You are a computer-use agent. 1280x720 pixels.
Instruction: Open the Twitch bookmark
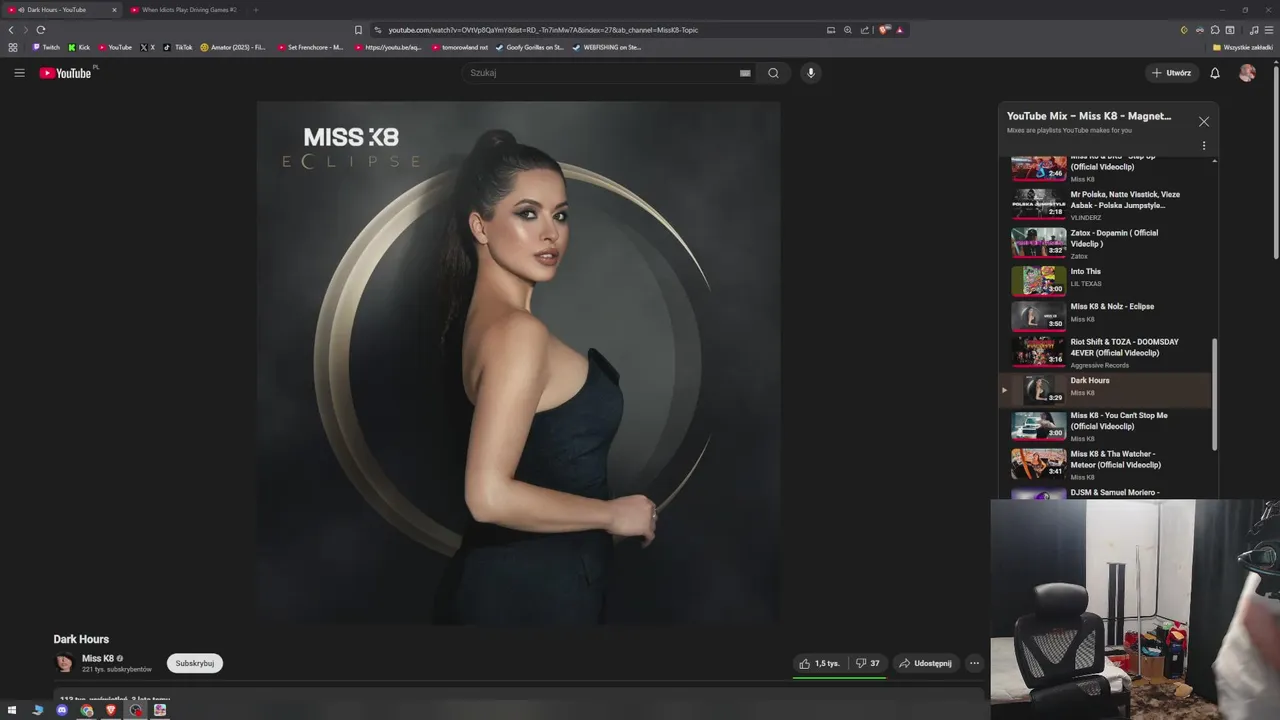pyautogui.click(x=46, y=47)
